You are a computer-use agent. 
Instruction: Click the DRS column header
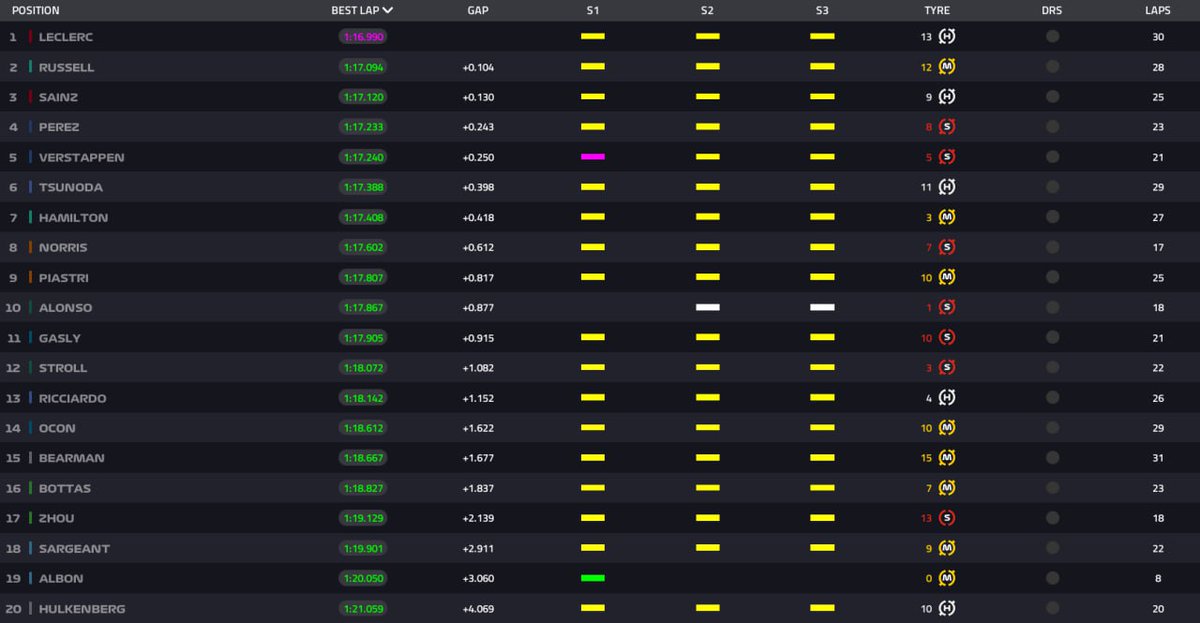point(1052,11)
